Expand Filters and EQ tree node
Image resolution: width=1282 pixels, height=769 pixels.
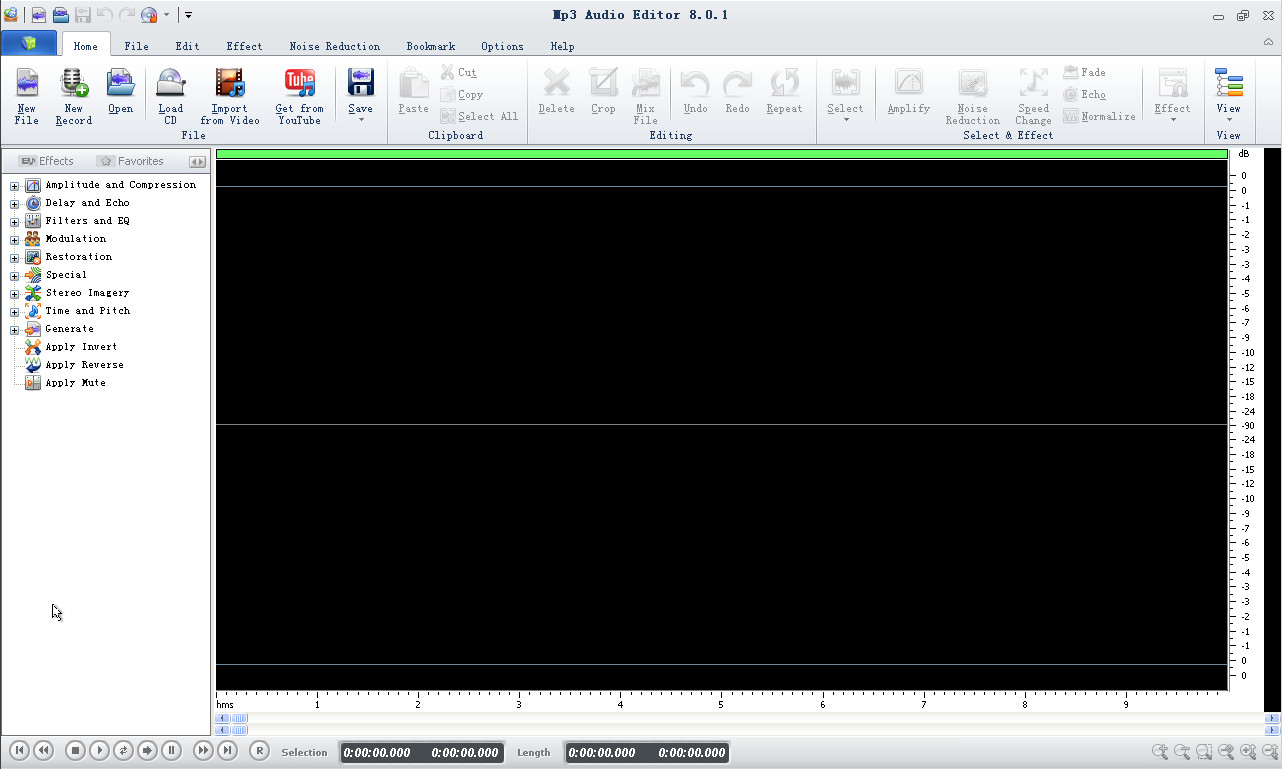(15, 222)
